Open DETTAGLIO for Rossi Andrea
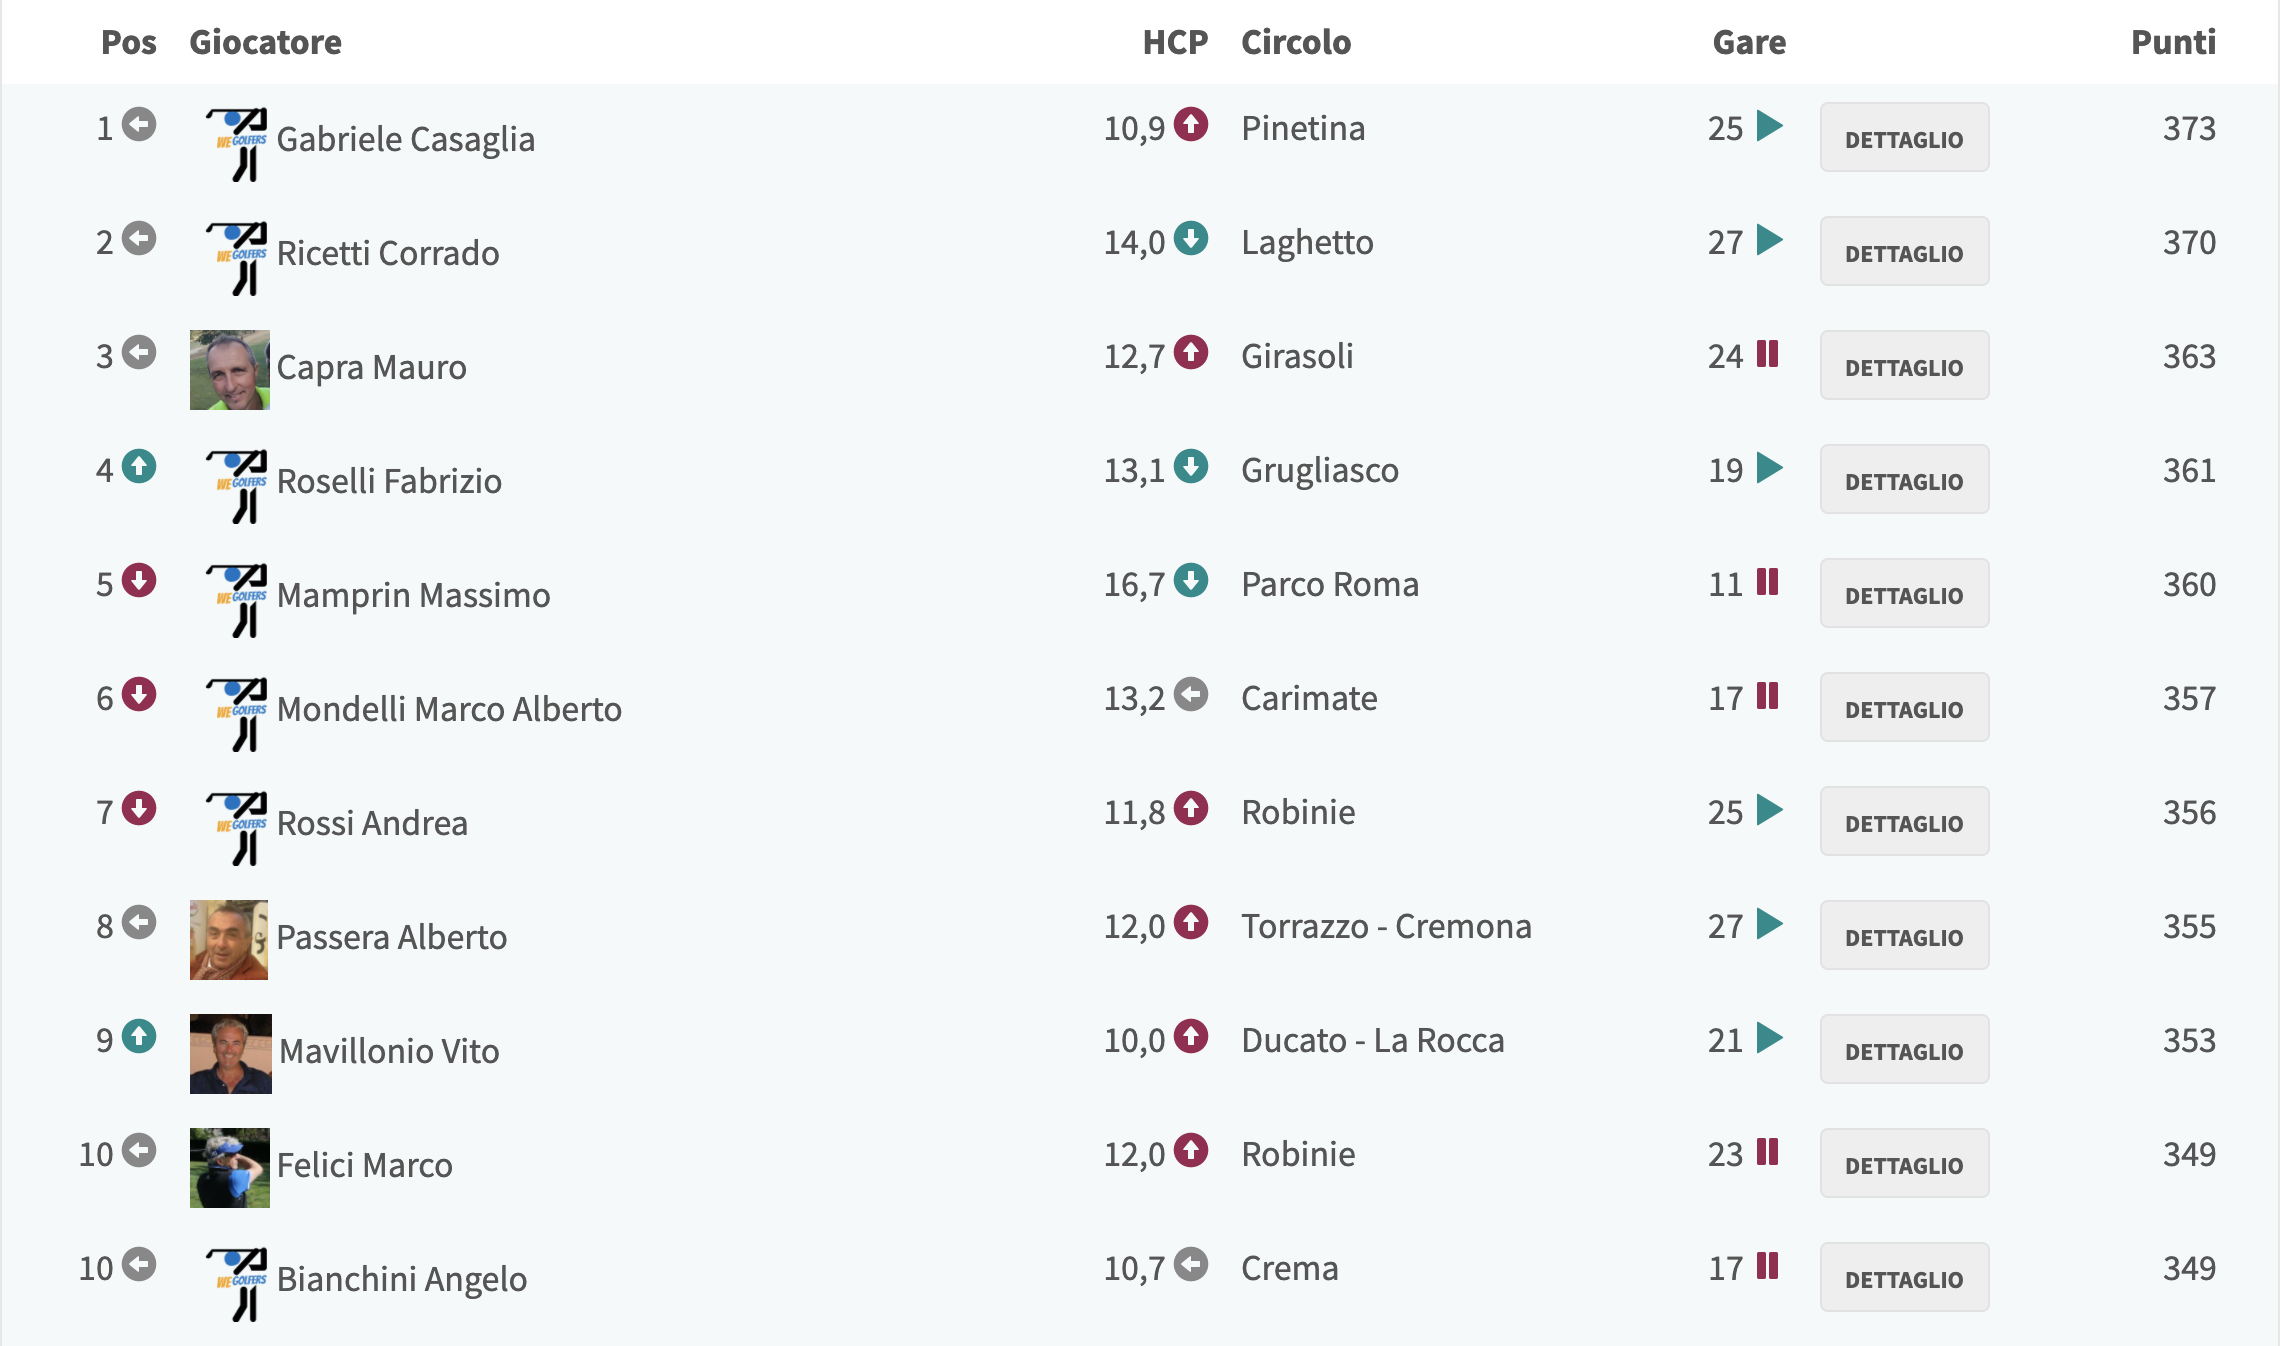The height and width of the screenshot is (1346, 2280). (1904, 822)
